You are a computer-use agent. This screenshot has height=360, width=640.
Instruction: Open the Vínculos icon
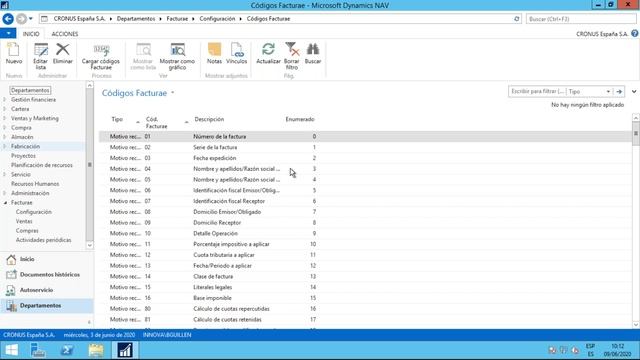[236, 53]
